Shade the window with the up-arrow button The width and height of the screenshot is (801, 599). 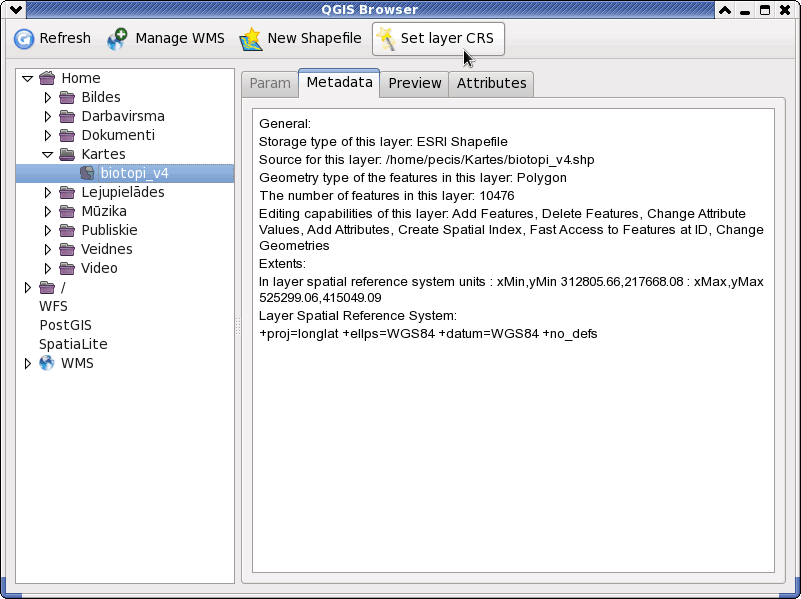[x=725, y=9]
